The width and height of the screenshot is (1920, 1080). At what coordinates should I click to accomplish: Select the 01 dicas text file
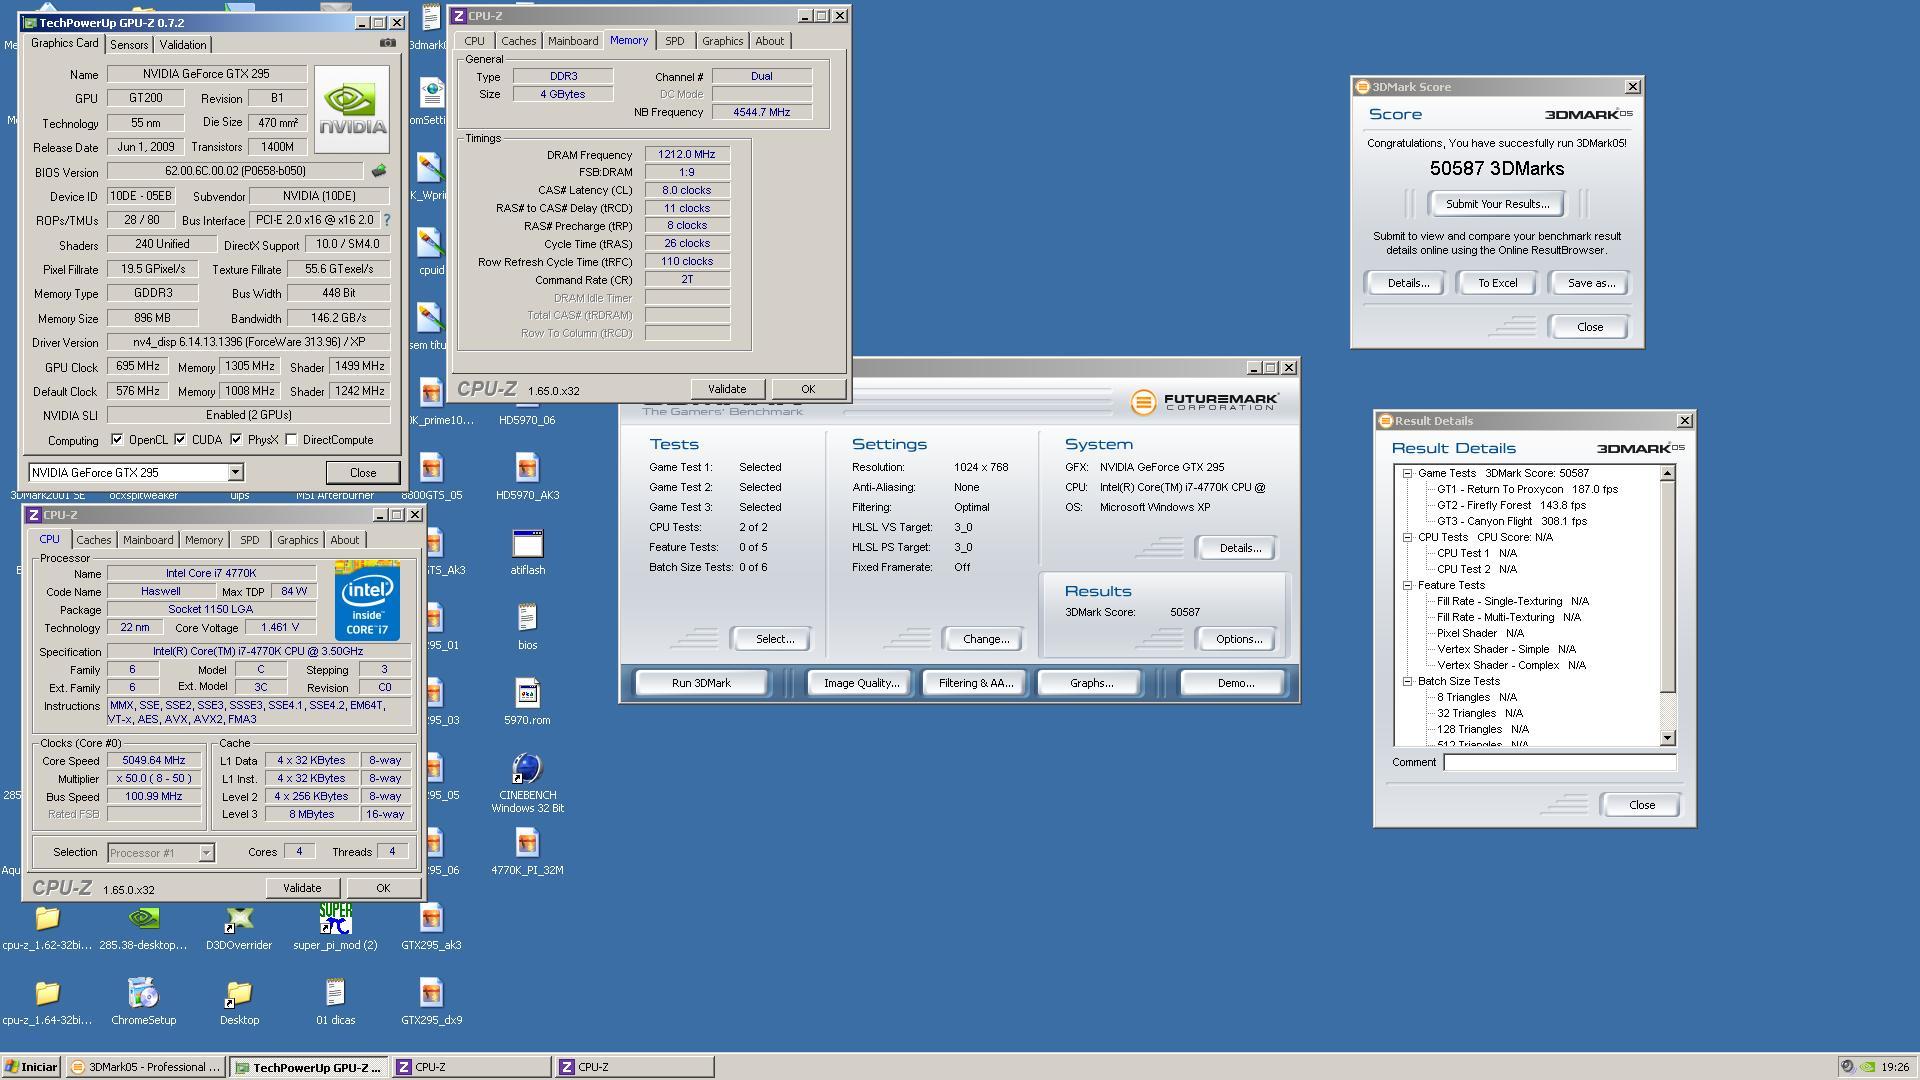click(335, 1001)
